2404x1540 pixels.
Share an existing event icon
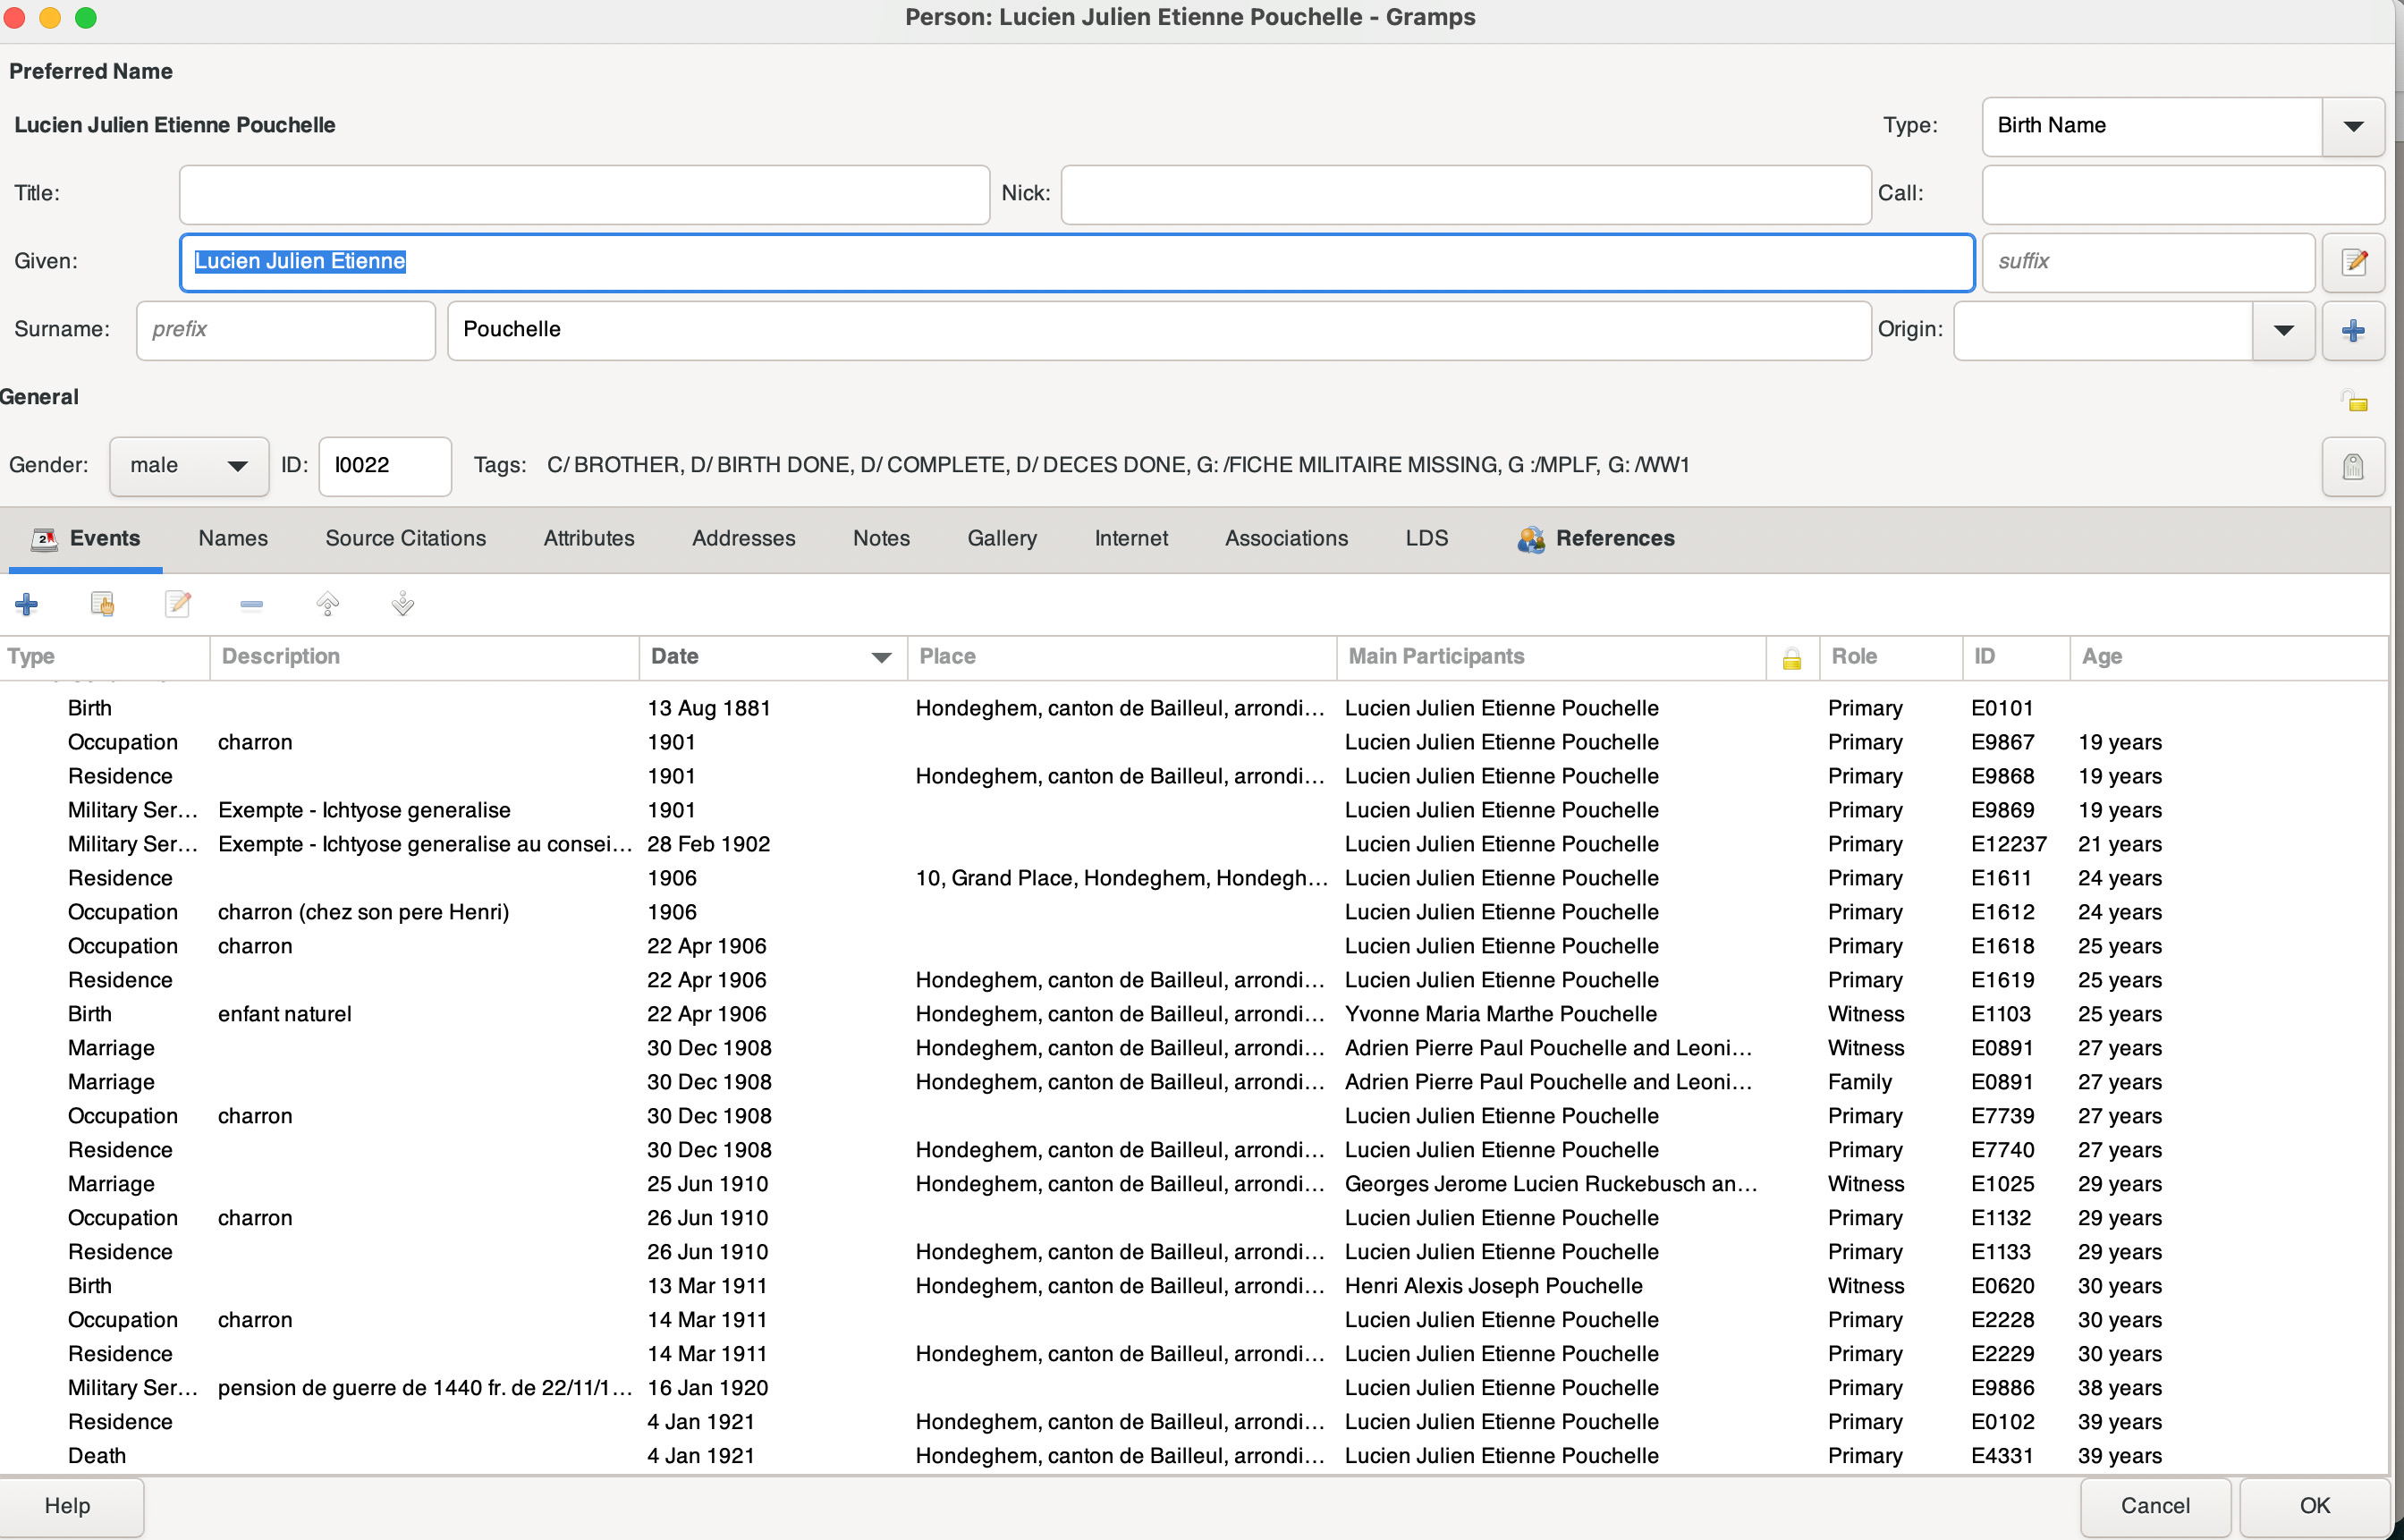102,604
